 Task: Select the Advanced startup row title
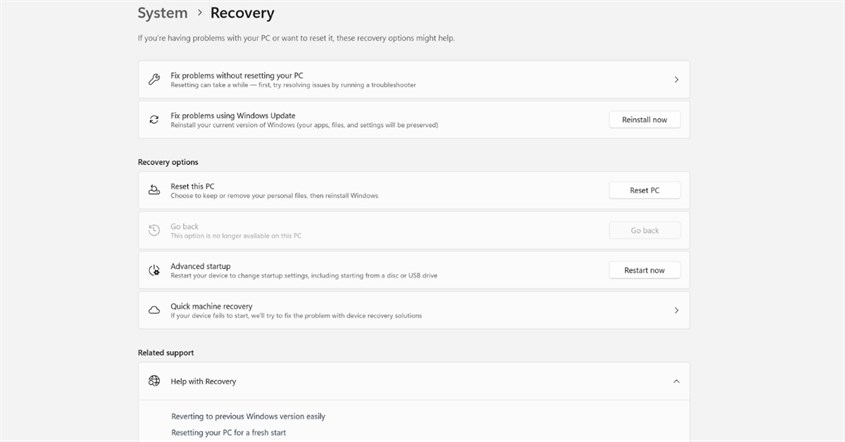(200, 266)
